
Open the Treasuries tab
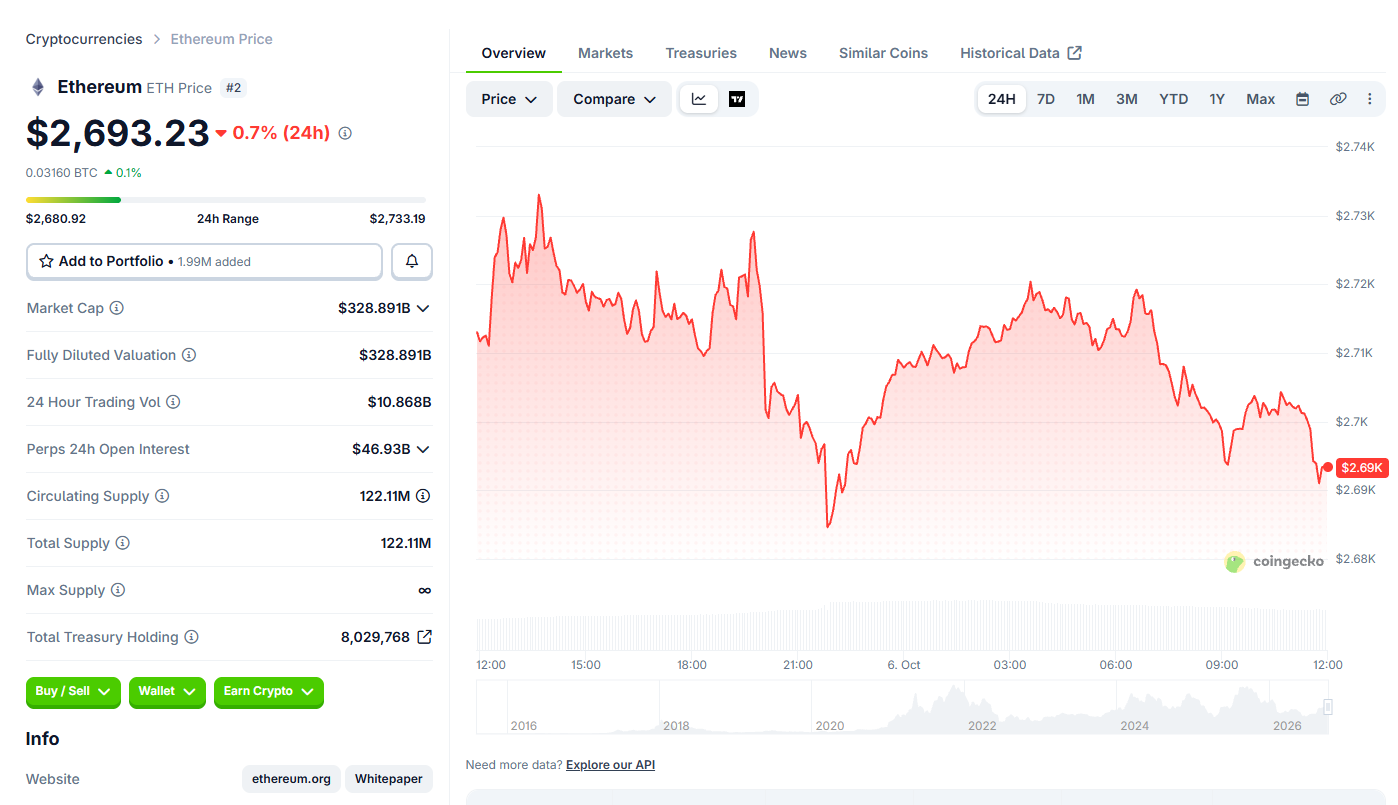[x=701, y=53]
